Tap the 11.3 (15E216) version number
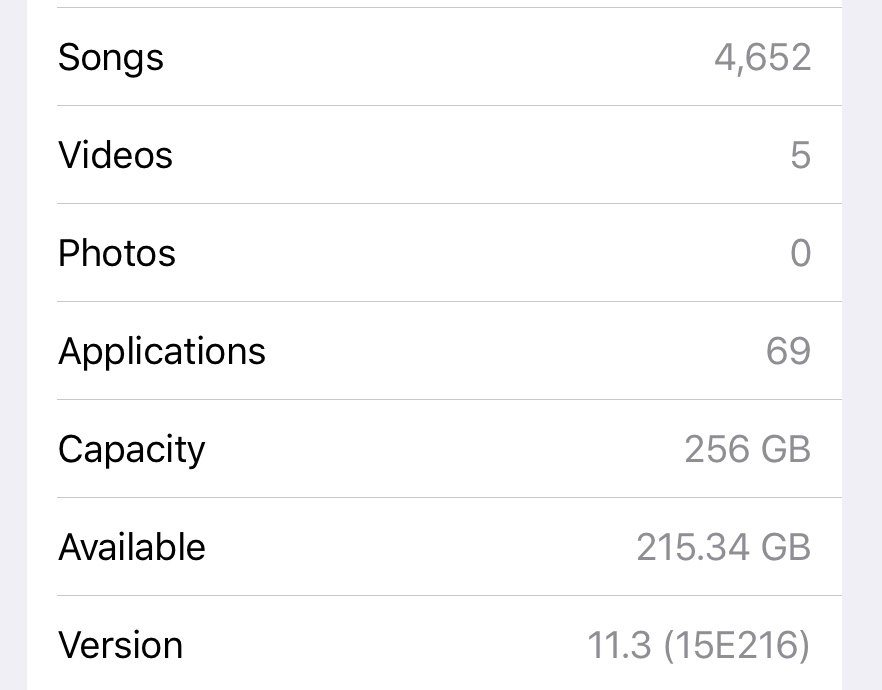This screenshot has width=882, height=690. pyautogui.click(x=699, y=645)
